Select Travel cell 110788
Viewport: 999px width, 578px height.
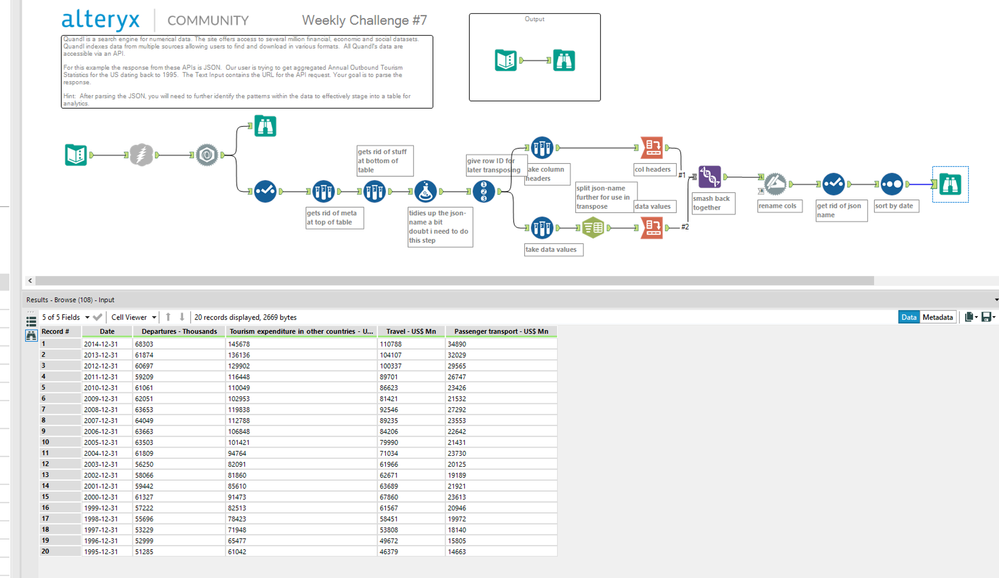pos(411,344)
